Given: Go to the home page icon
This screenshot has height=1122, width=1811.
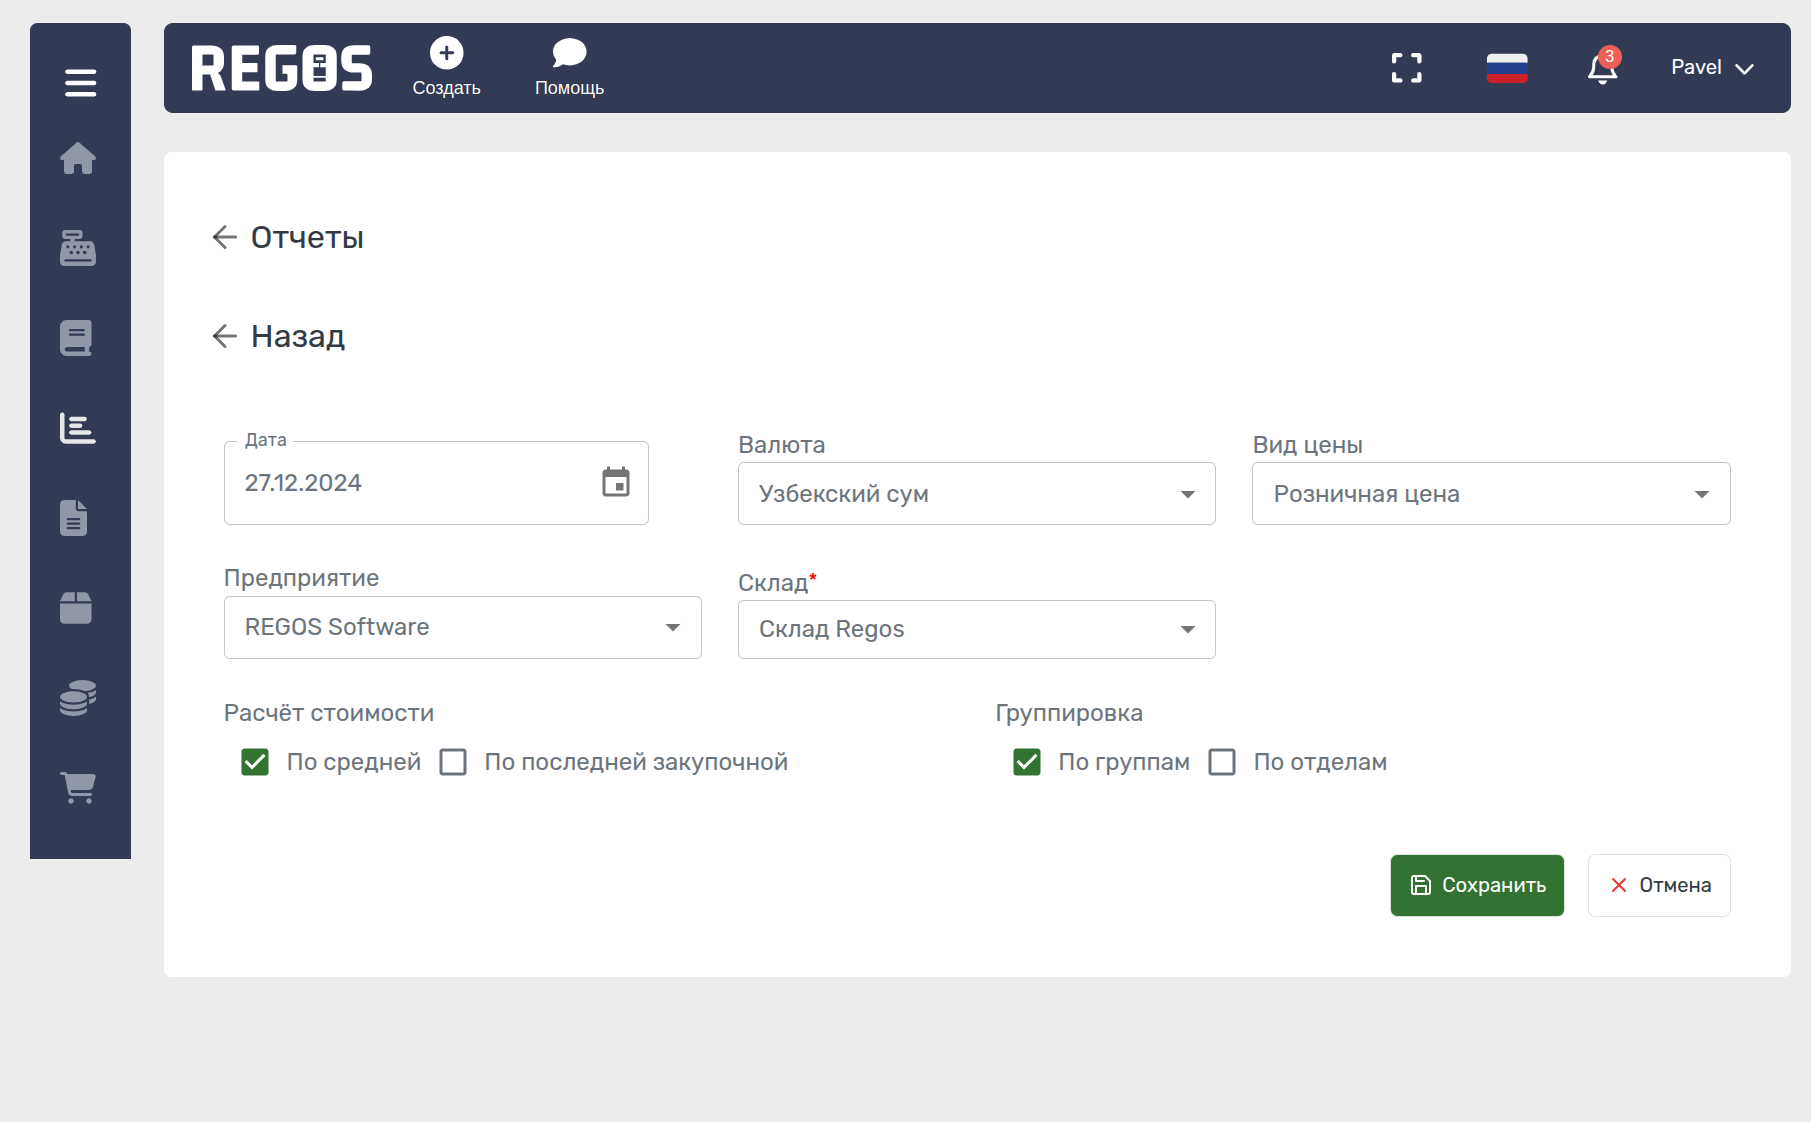Looking at the screenshot, I should pyautogui.click(x=78, y=158).
